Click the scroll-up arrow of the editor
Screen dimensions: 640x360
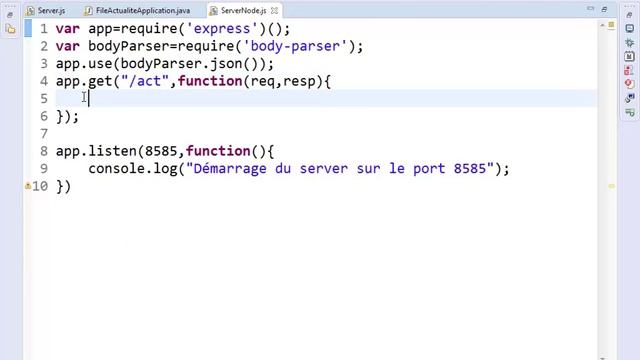[602, 25]
